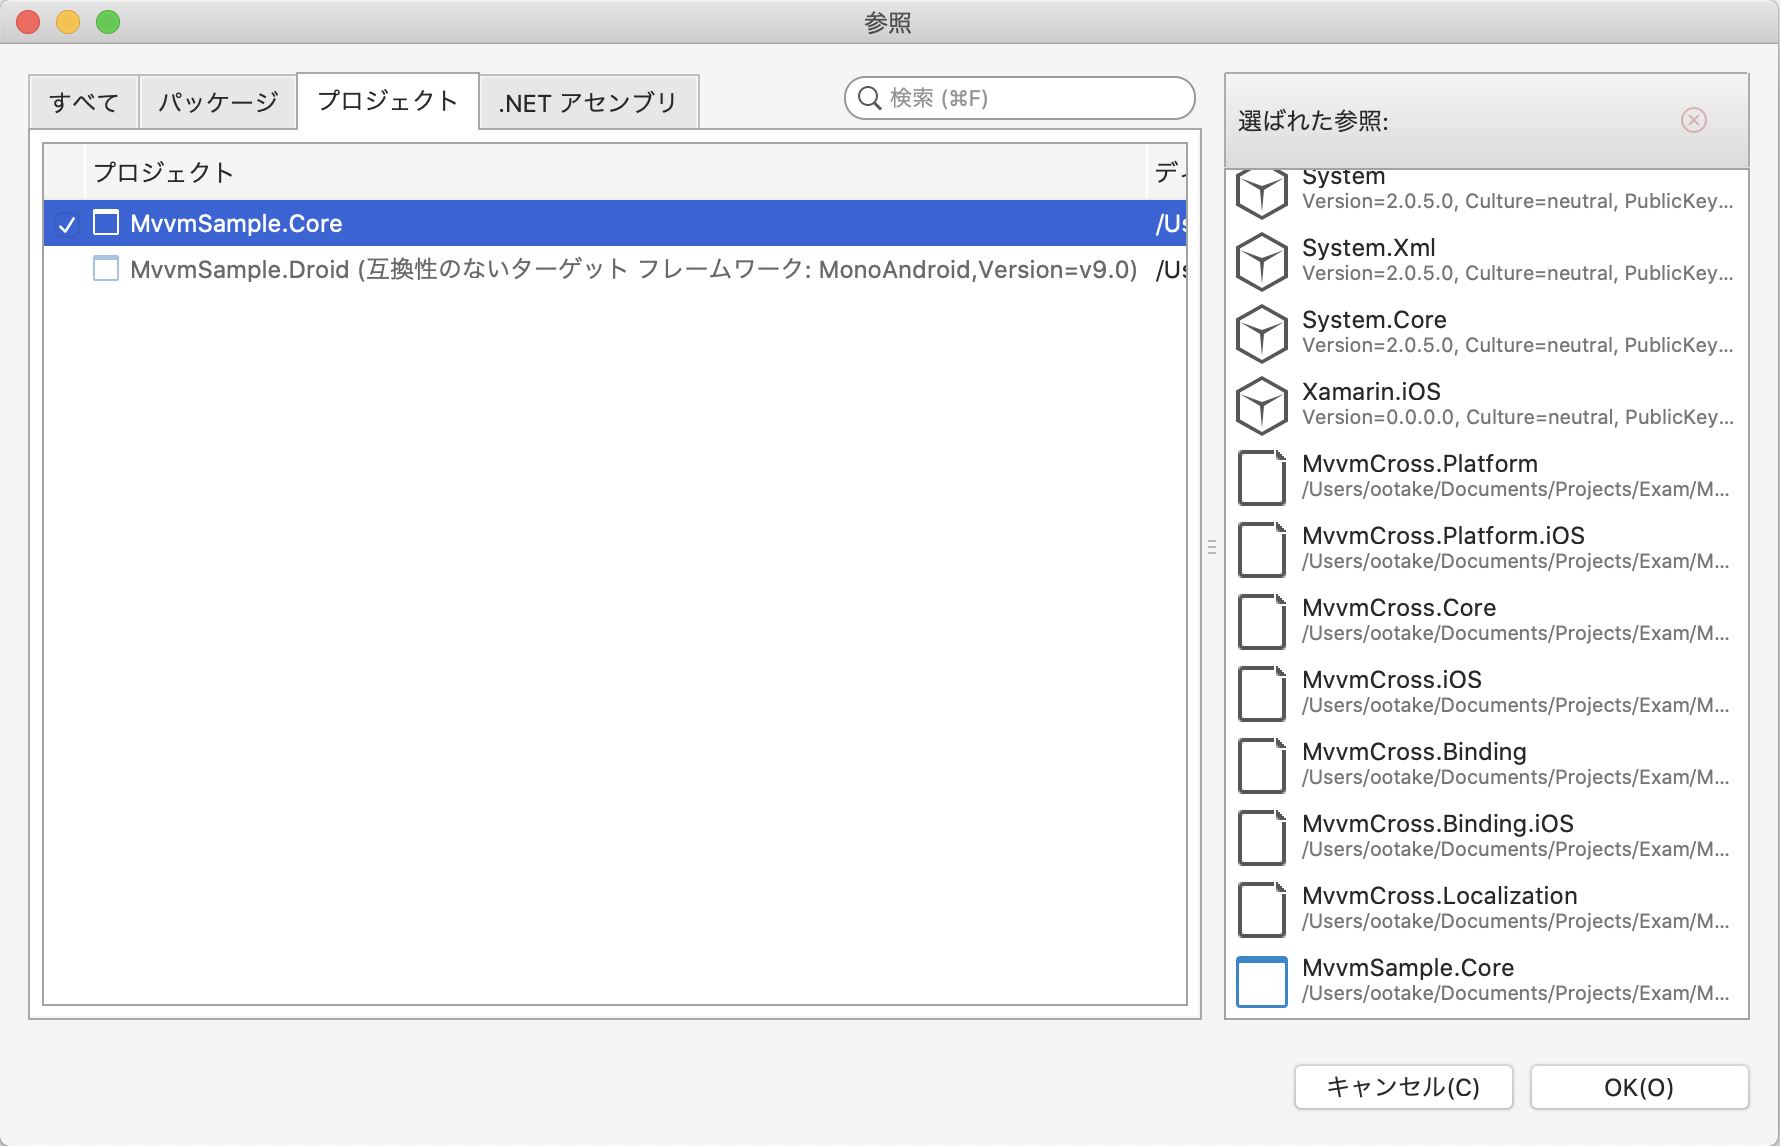Switch to the .NET アセンブリ tab
Image resolution: width=1780 pixels, height=1146 pixels.
pyautogui.click(x=588, y=101)
